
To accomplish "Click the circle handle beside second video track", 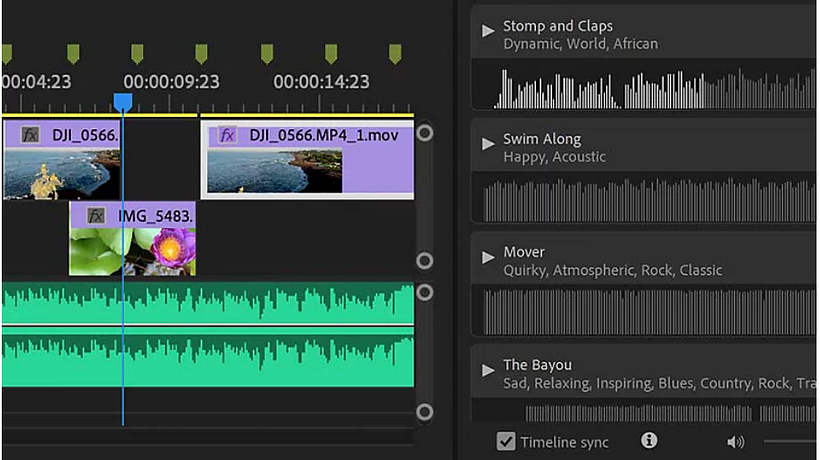I will pyautogui.click(x=425, y=261).
